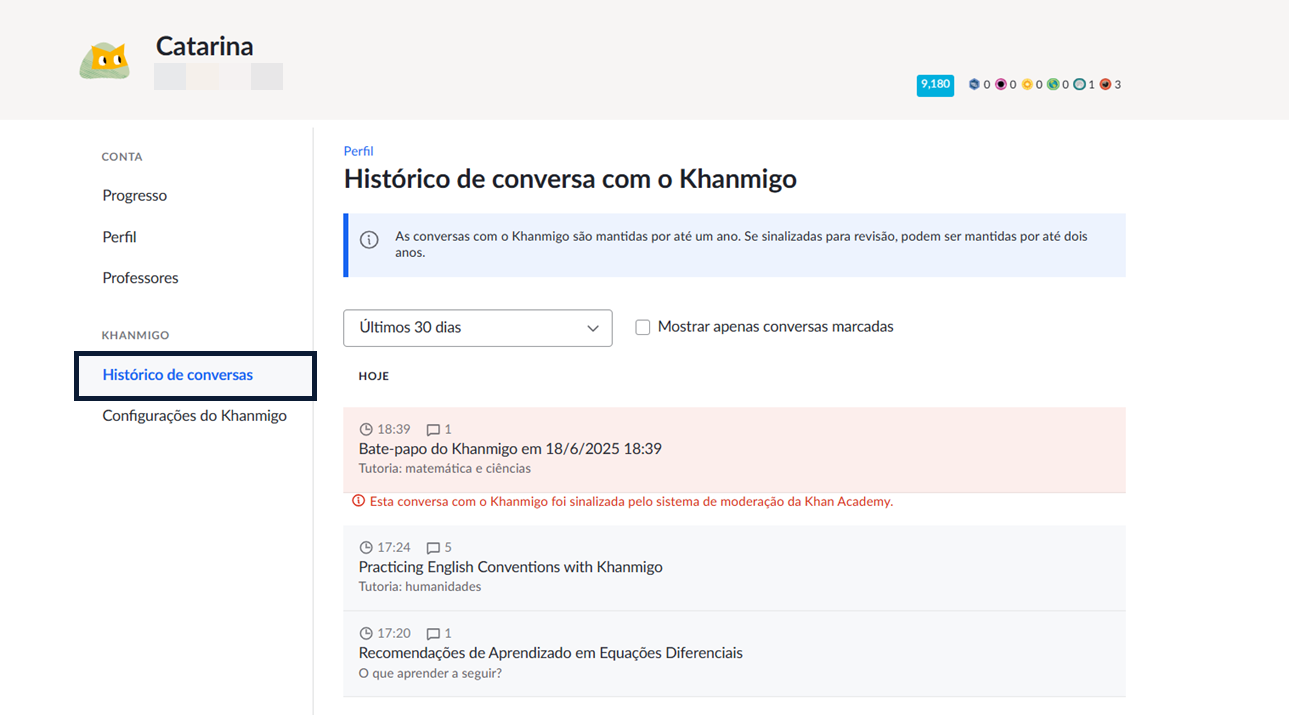Open Perfil in the sidebar menu
The image size is (1289, 715).
click(119, 237)
